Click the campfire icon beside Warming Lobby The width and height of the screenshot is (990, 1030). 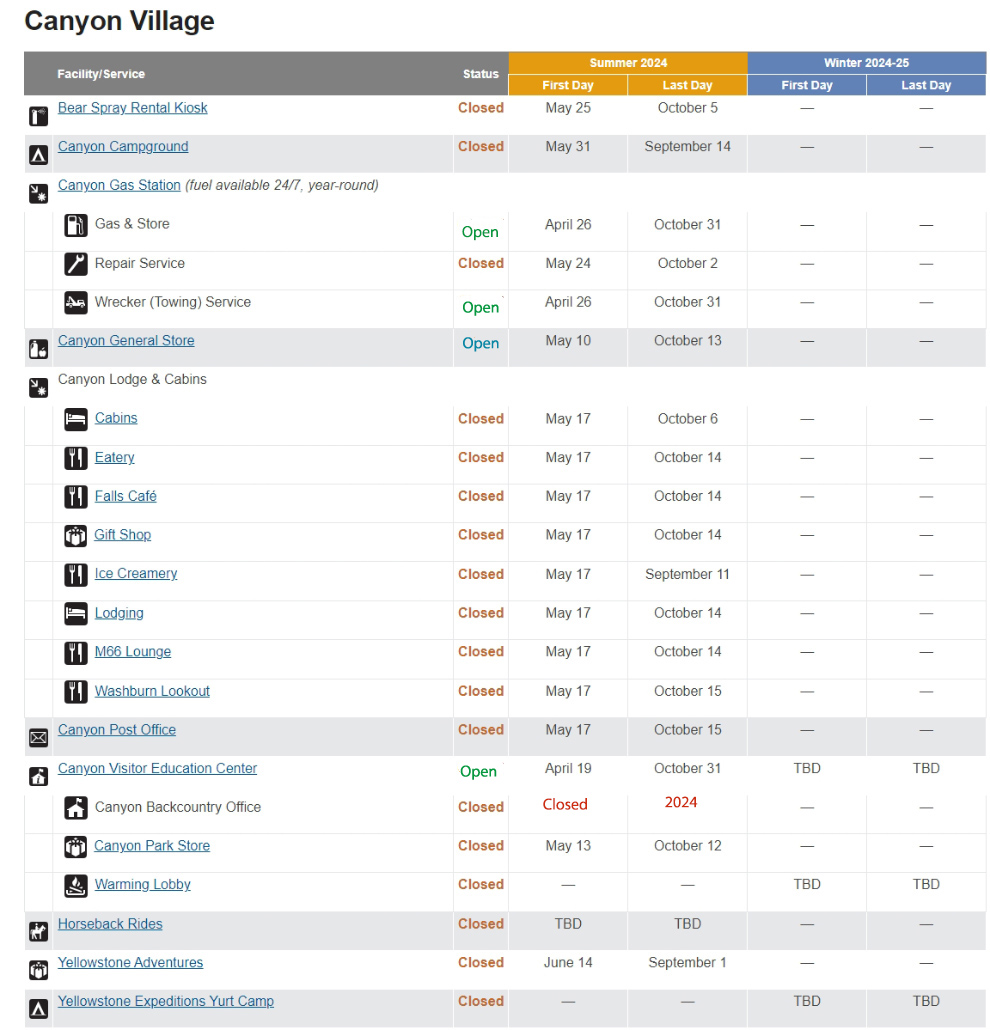[x=76, y=885]
